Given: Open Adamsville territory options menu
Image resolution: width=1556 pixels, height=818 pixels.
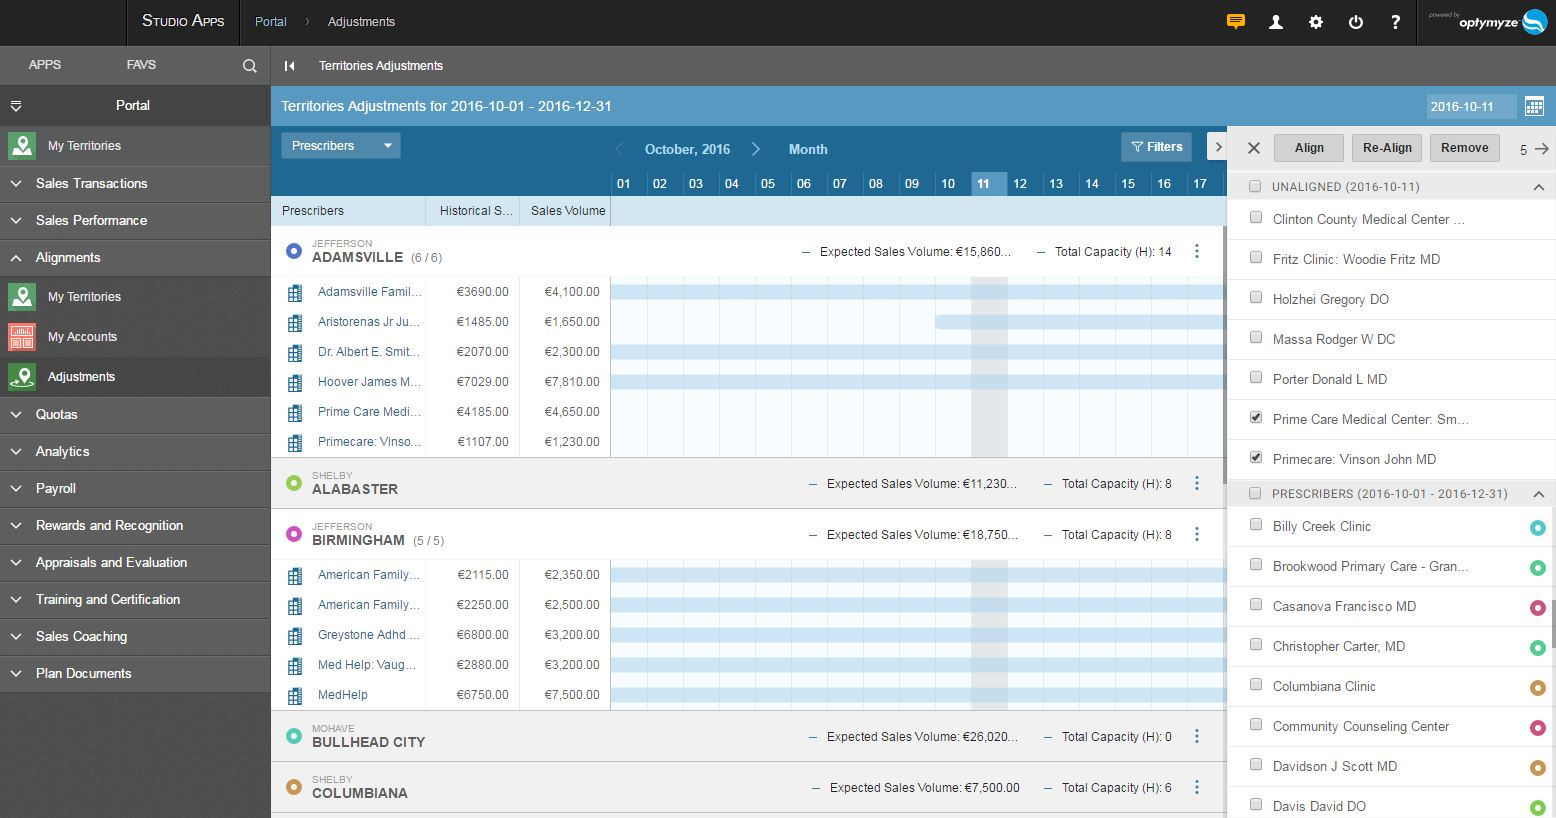Looking at the screenshot, I should (1197, 252).
